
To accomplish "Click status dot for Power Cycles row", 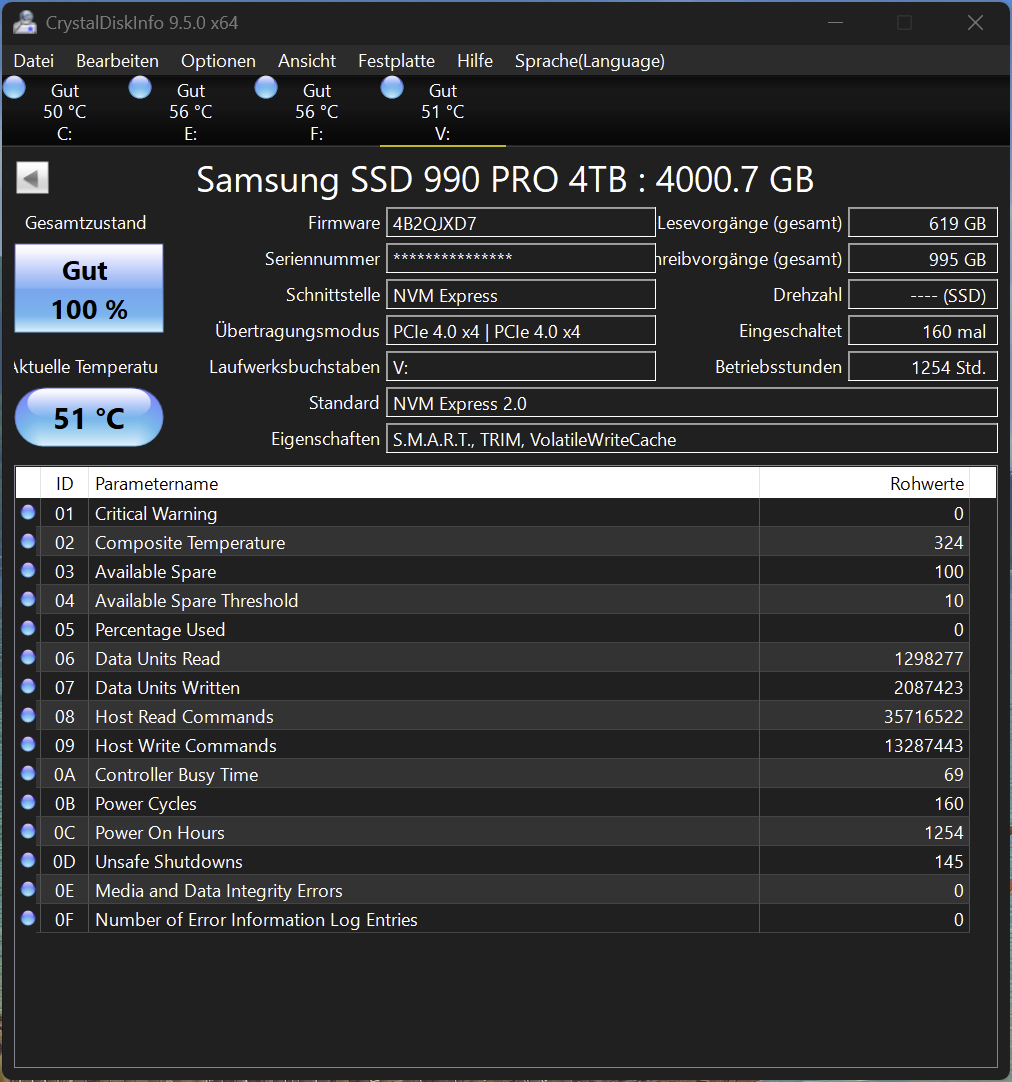I will tap(28, 802).
